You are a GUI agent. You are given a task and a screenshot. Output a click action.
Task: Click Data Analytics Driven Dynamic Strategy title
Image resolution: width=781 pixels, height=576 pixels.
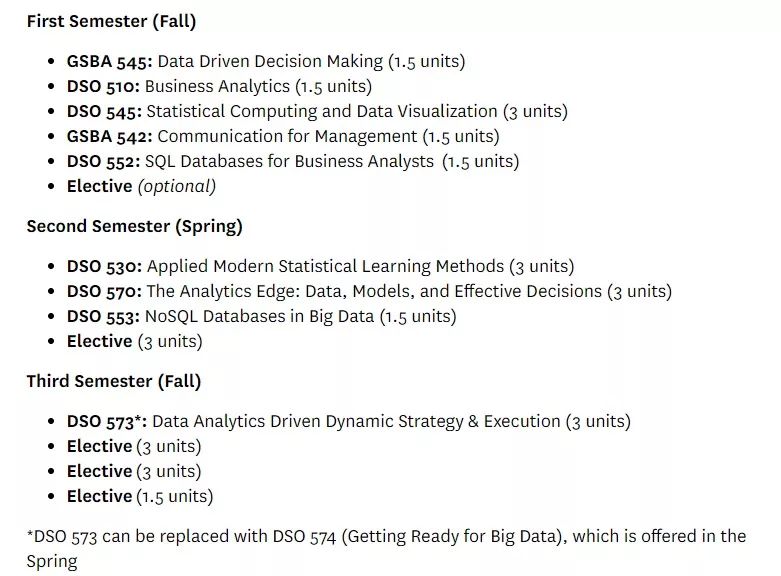(356, 421)
